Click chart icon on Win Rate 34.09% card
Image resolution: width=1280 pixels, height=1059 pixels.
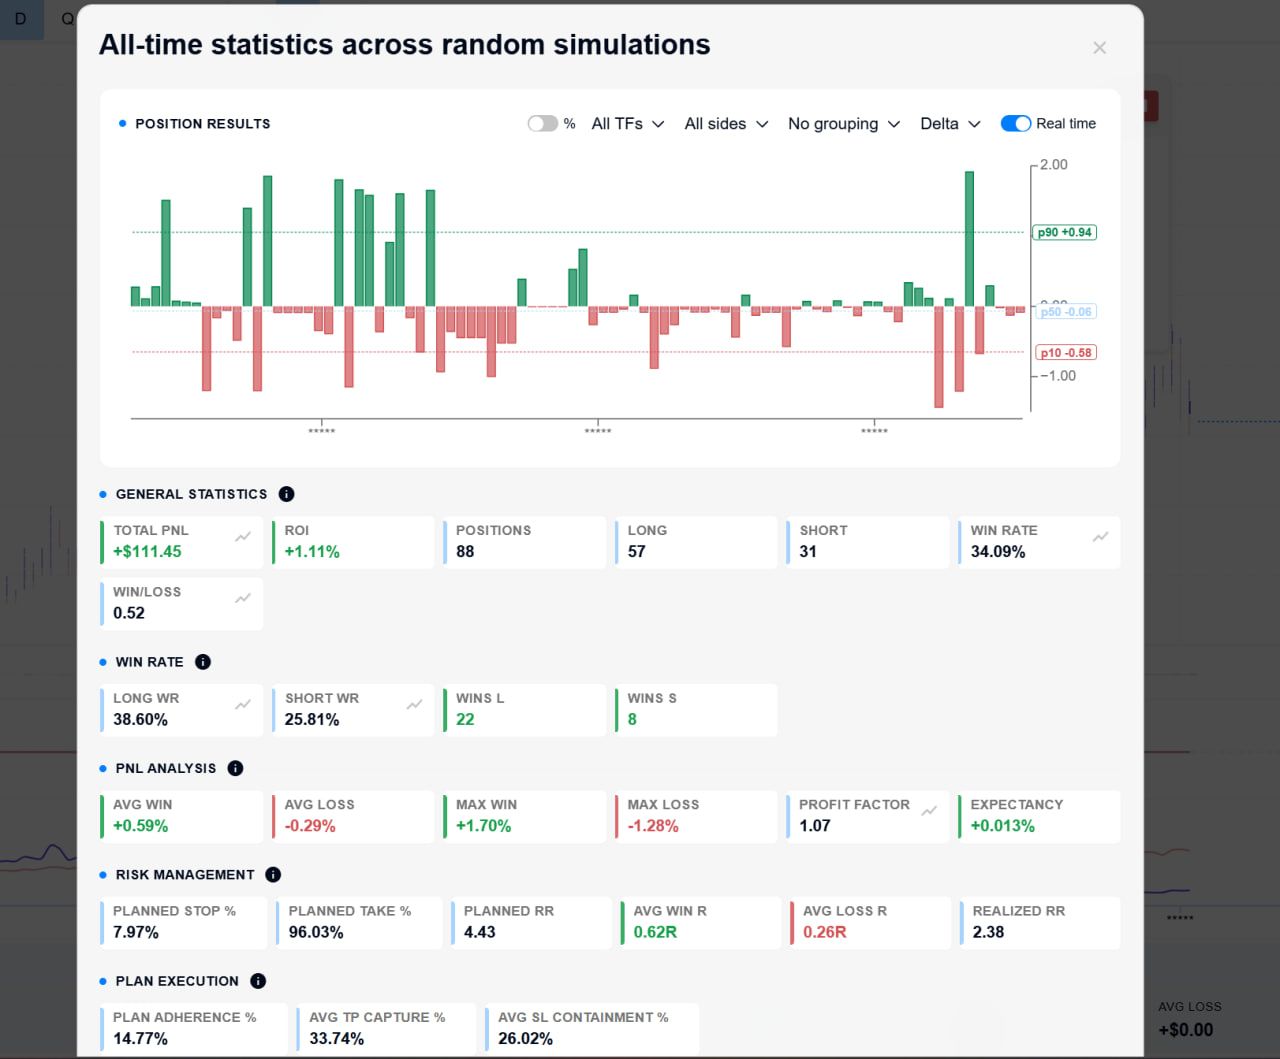pos(1100,537)
